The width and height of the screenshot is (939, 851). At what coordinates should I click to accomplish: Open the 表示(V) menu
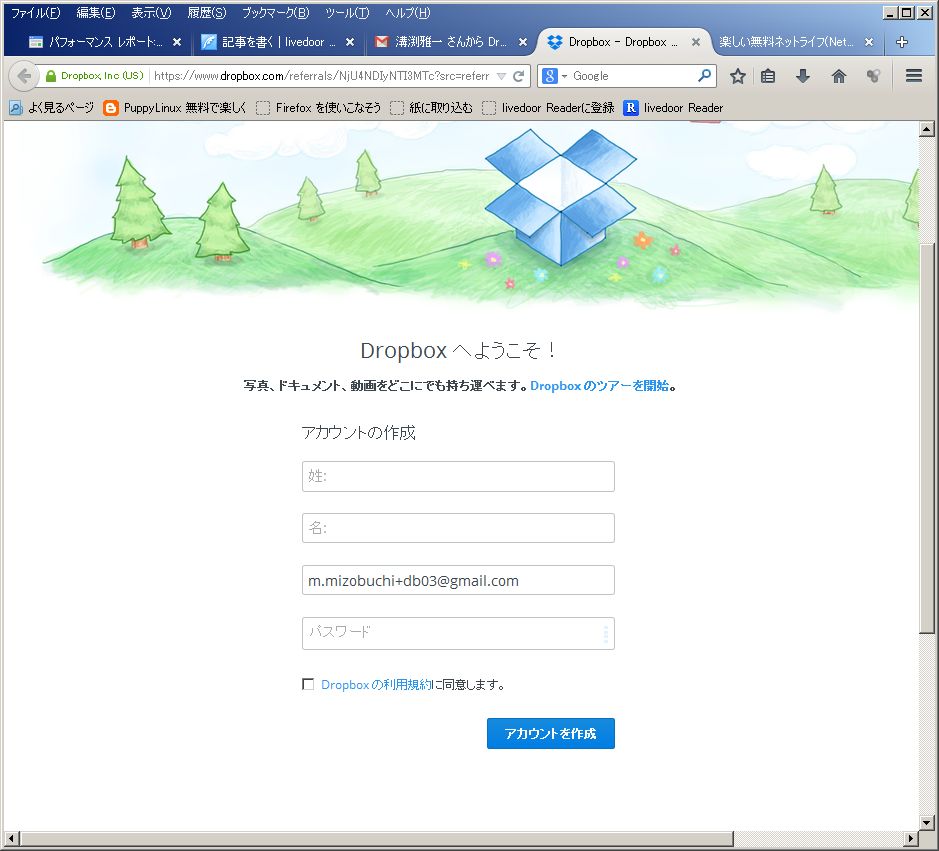tap(151, 13)
